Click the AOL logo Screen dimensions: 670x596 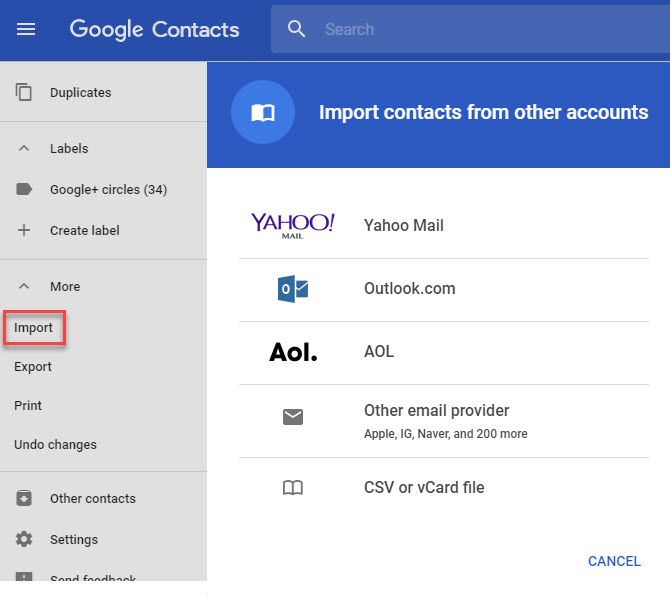292,352
